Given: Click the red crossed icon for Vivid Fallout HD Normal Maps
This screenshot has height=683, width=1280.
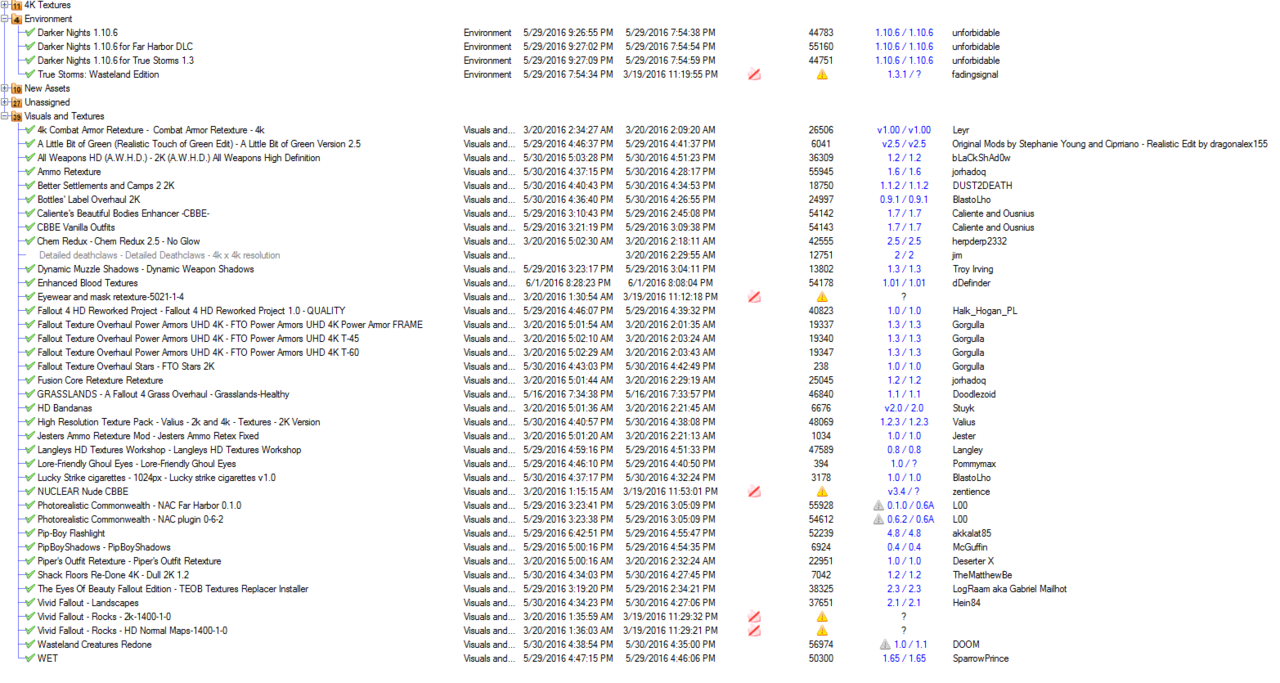Looking at the screenshot, I should [x=755, y=630].
